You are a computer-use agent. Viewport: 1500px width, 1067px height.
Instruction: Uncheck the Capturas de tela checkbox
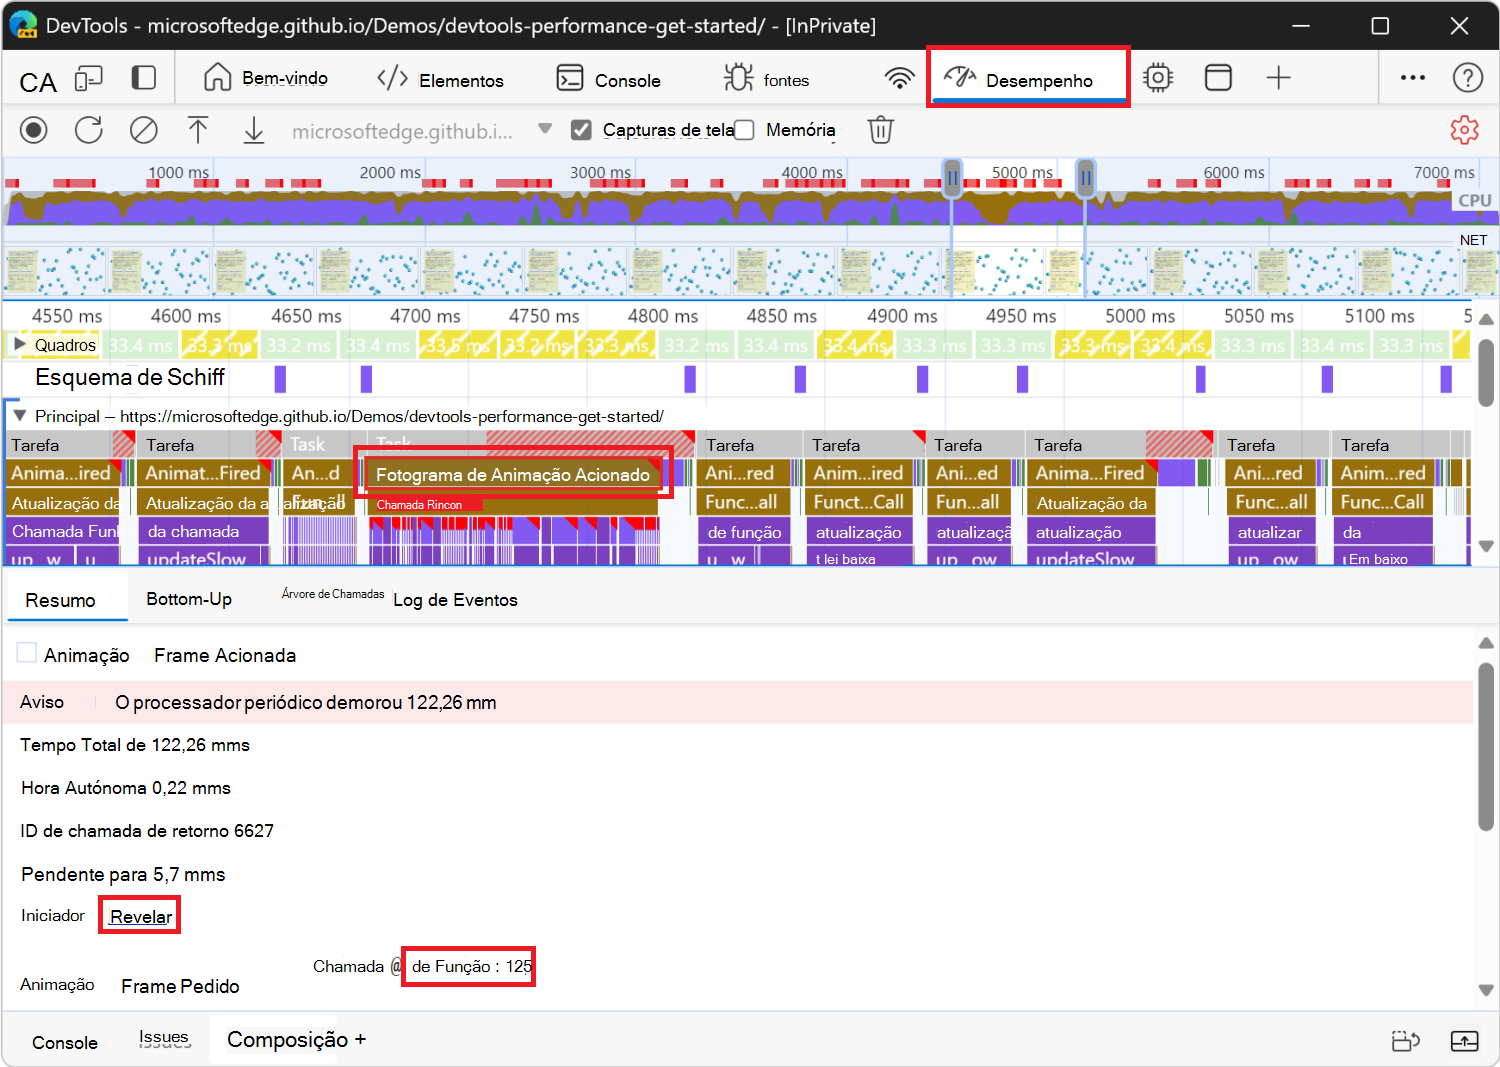pos(581,130)
